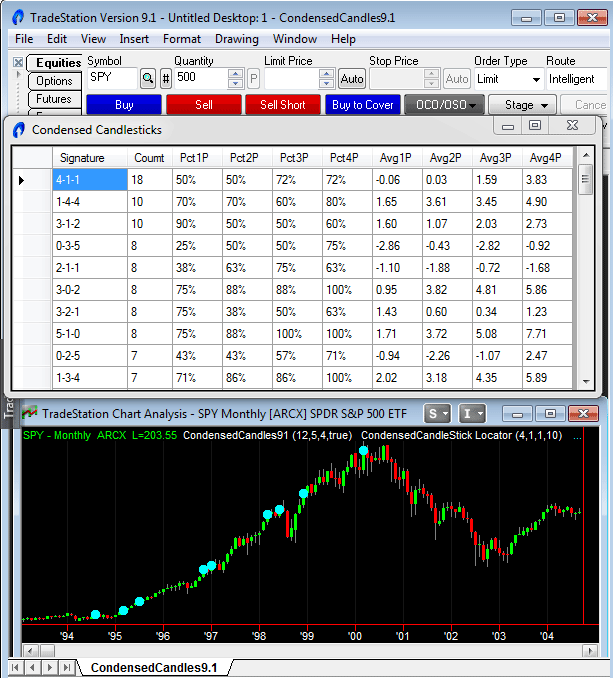
Task: Select the Equities order tab
Action: tap(54, 63)
